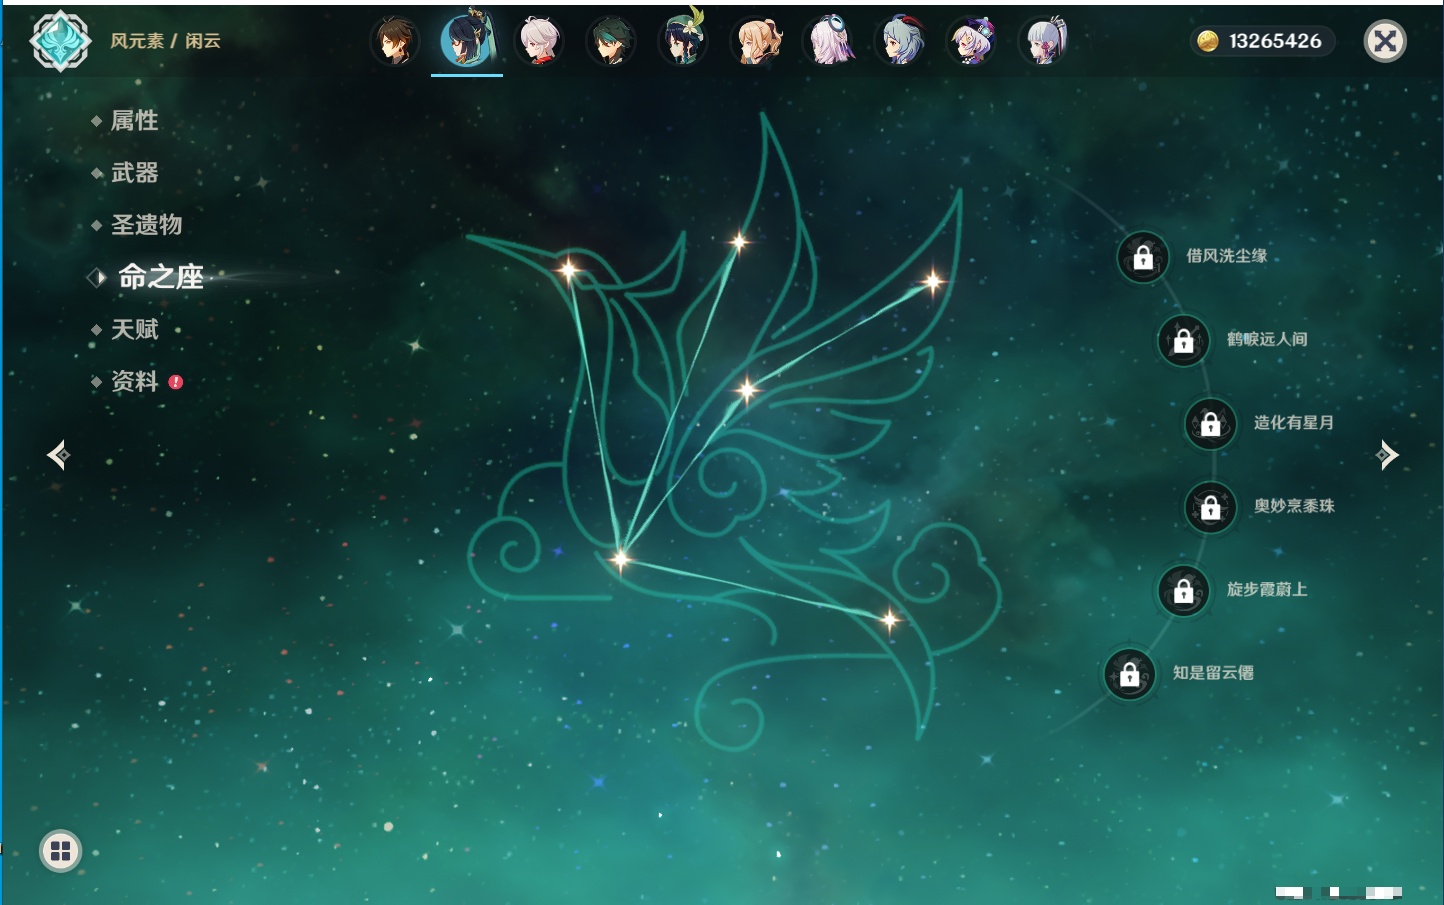Viewport: 1444px width, 905px height.
Task: Go to next character with right arrow
Action: 1387,455
